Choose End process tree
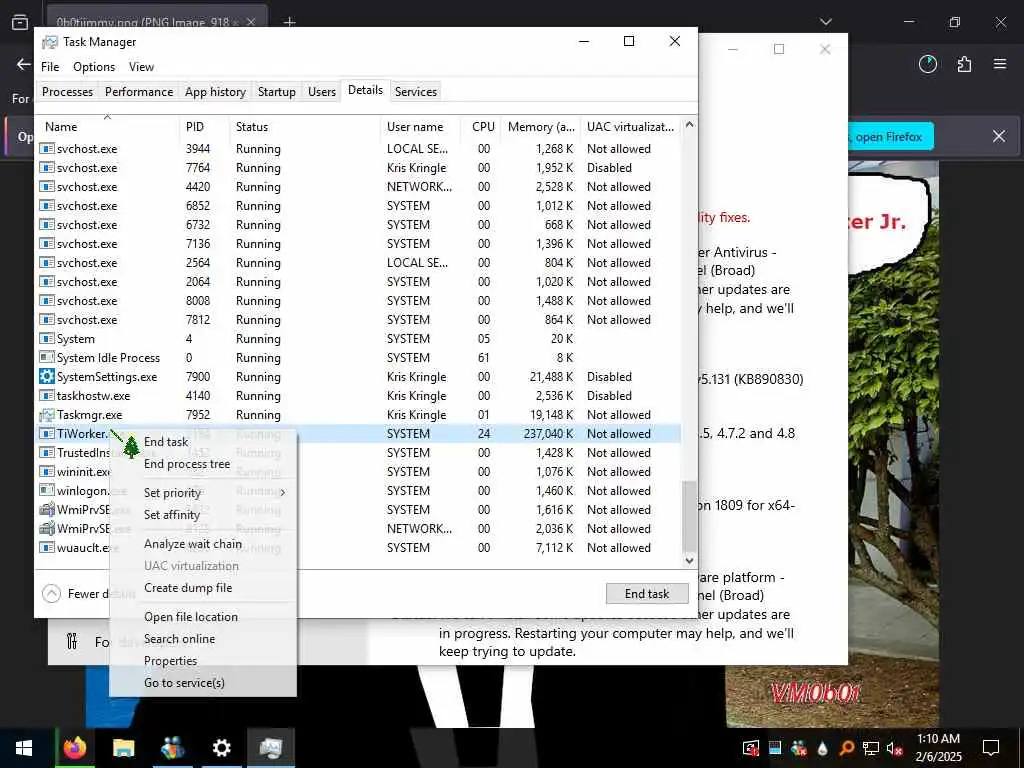The height and width of the screenshot is (768, 1024). pos(187,464)
